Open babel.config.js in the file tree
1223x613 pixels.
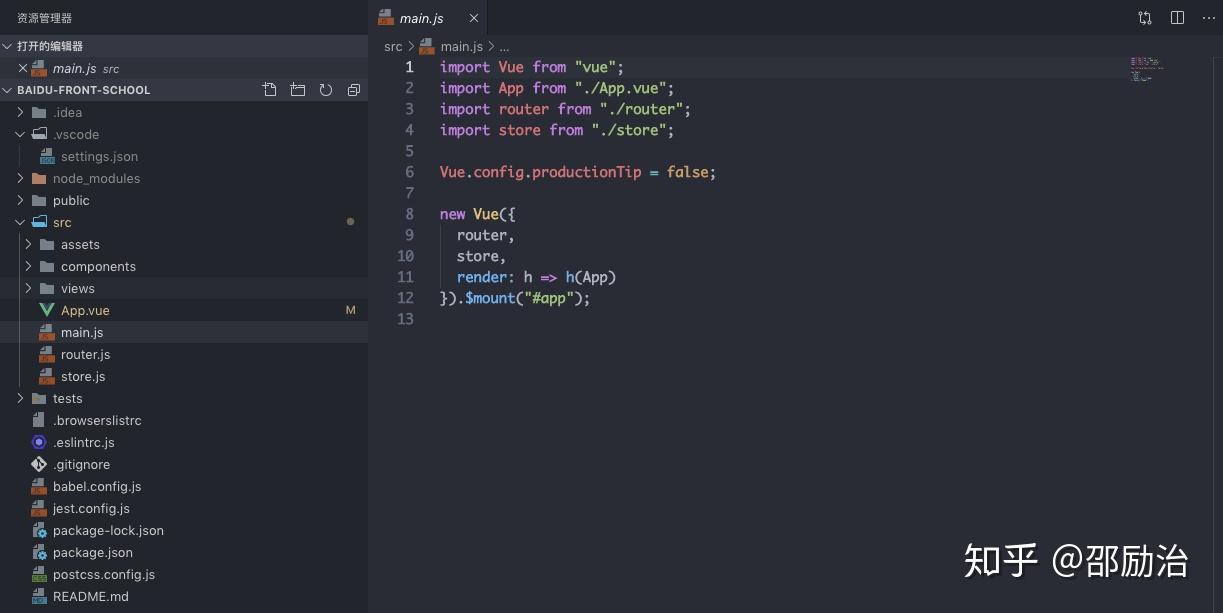point(184,486)
